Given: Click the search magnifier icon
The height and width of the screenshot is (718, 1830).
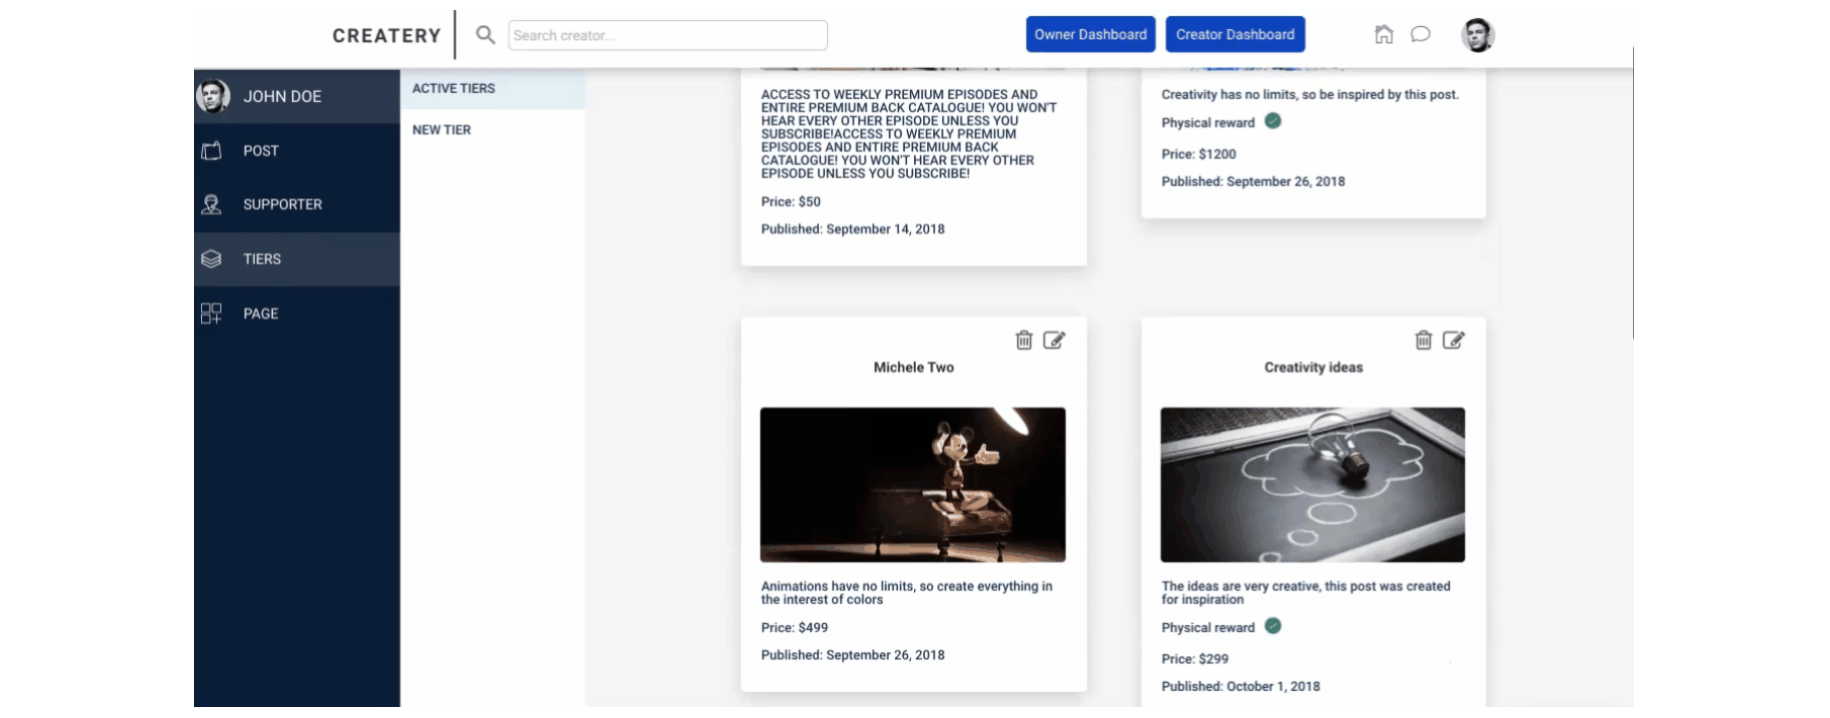Looking at the screenshot, I should point(485,35).
